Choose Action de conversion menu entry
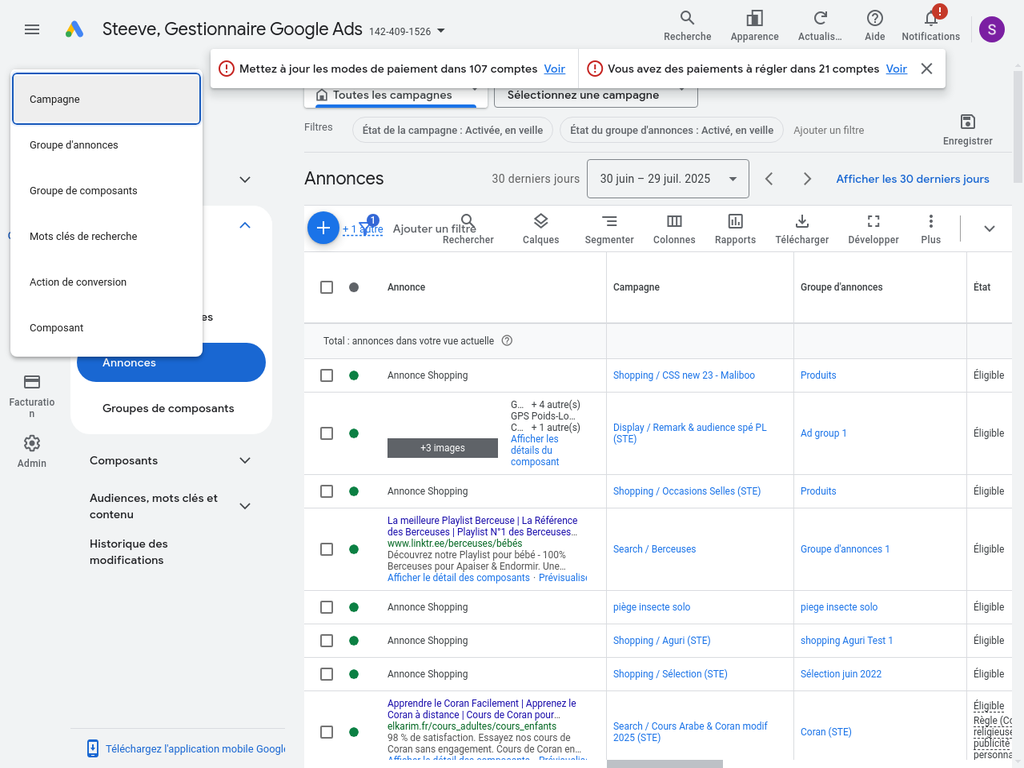 (x=106, y=282)
